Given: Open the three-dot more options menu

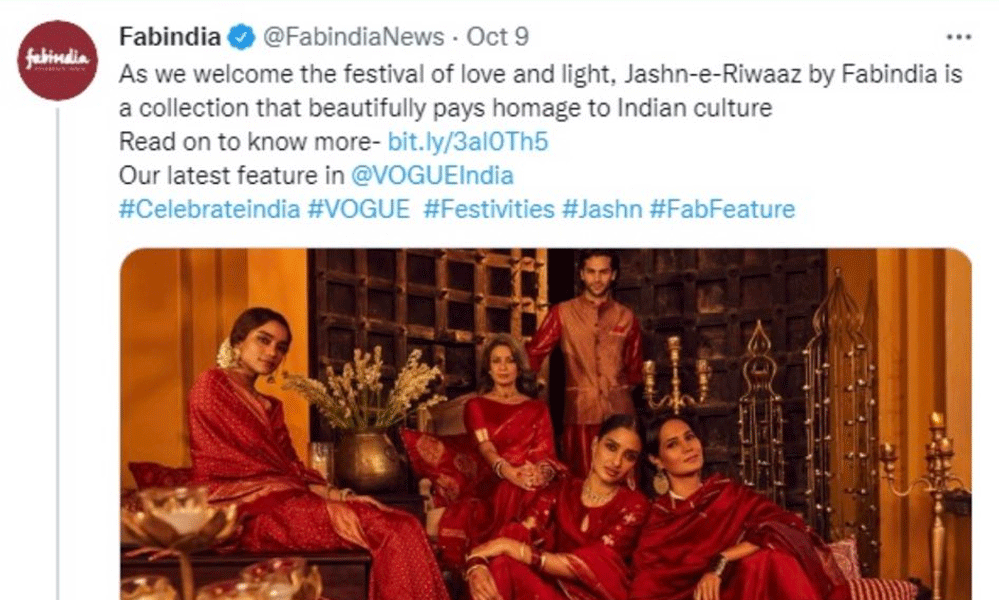Looking at the screenshot, I should pos(959,38).
